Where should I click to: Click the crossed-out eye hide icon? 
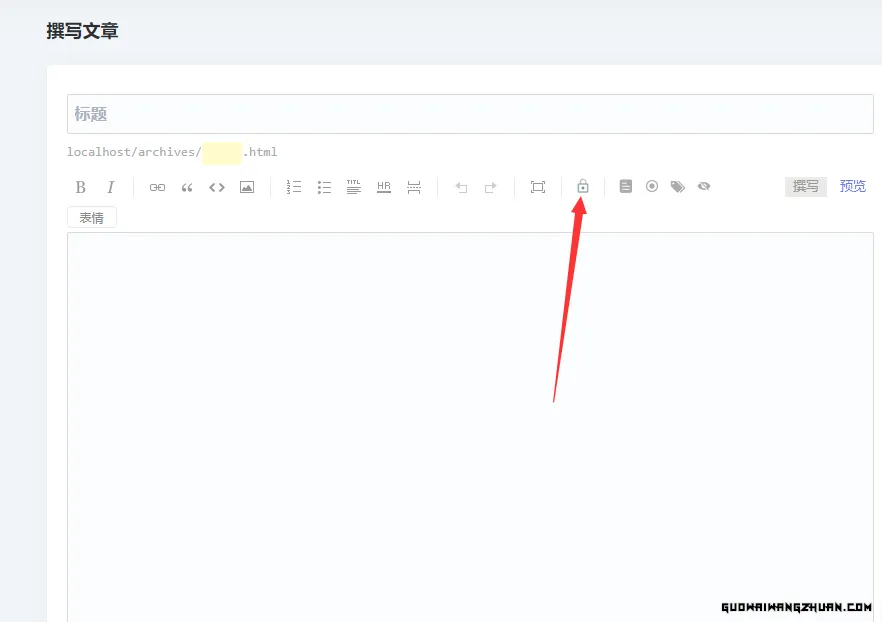(x=704, y=186)
